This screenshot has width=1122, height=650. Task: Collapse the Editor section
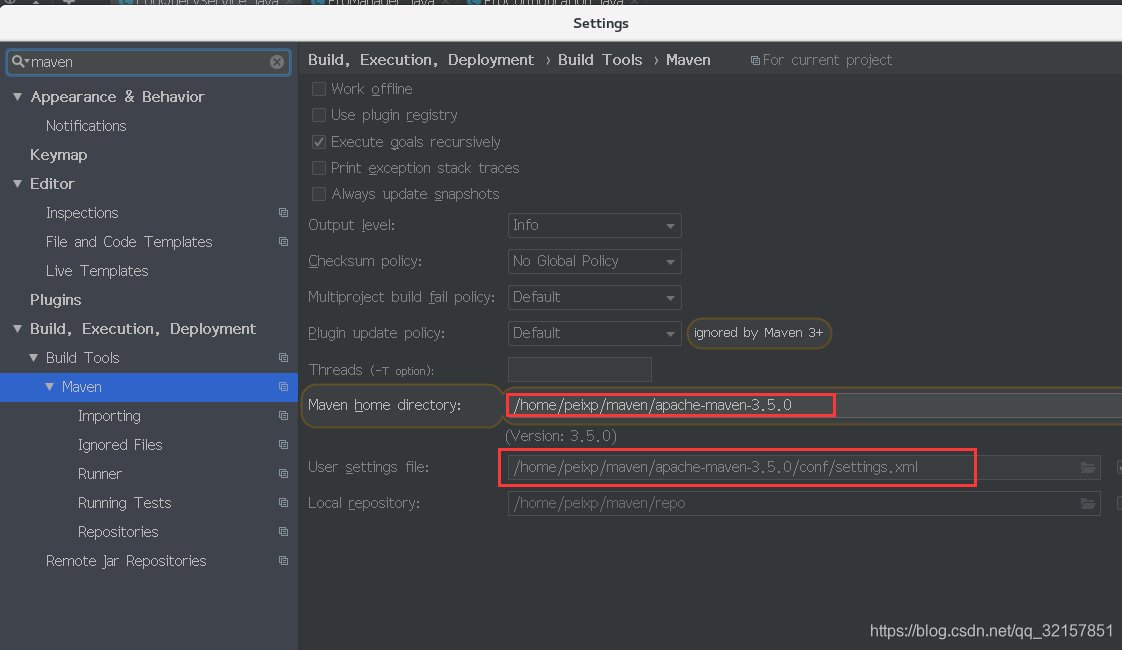(x=18, y=184)
